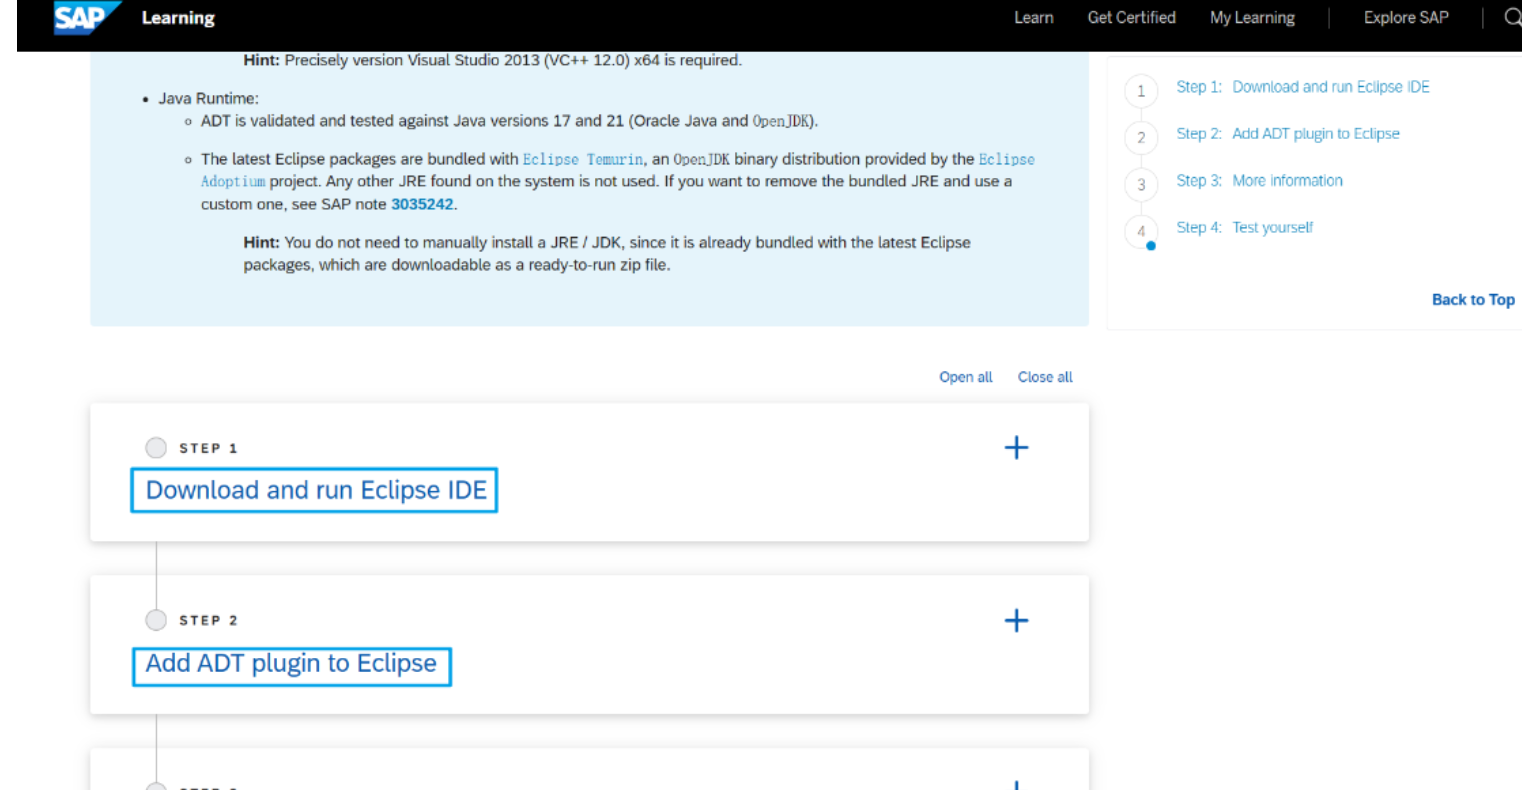Expand Step 1 with the plus icon
The height and width of the screenshot is (790, 1522).
point(1016,447)
